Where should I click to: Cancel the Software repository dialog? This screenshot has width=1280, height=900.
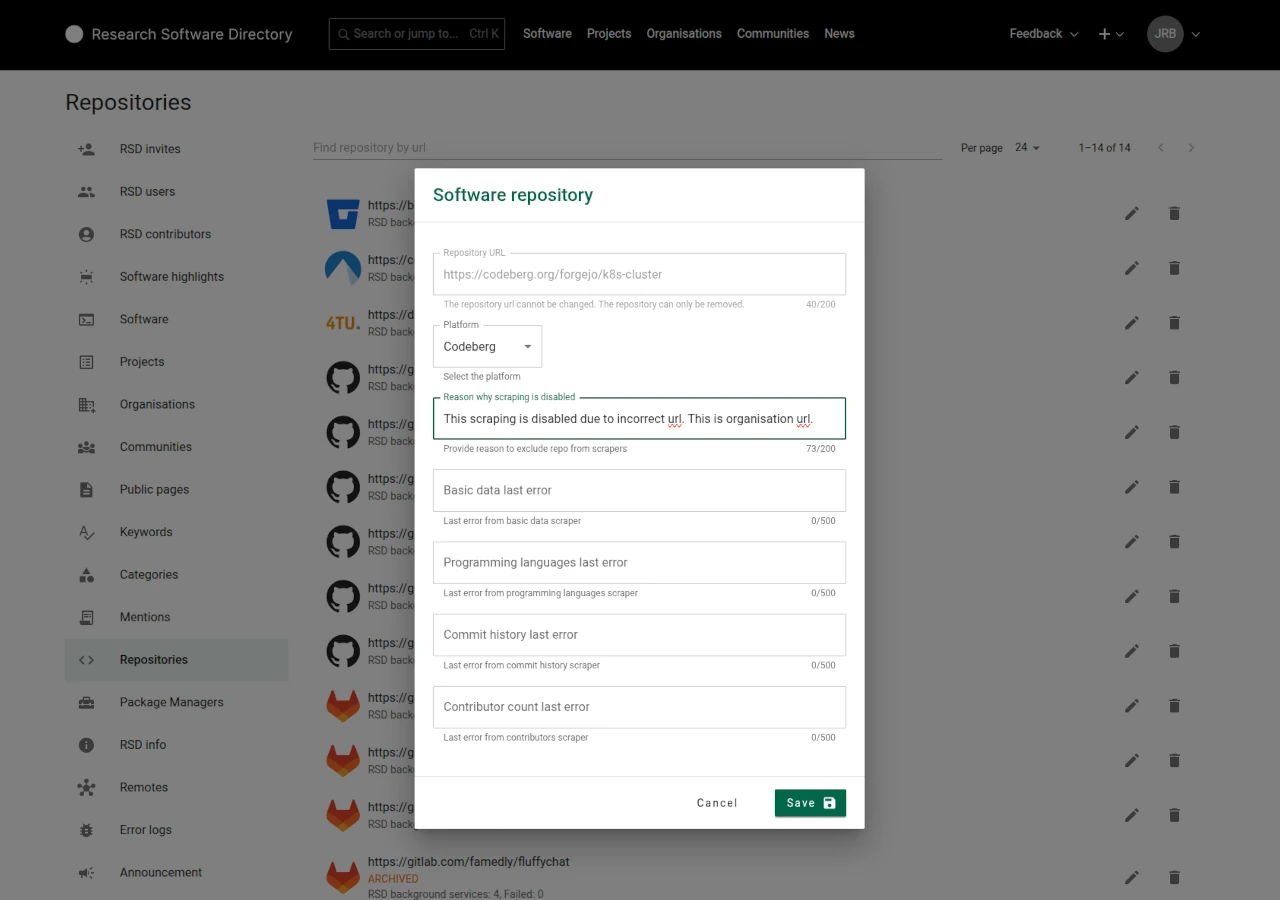[x=717, y=803]
